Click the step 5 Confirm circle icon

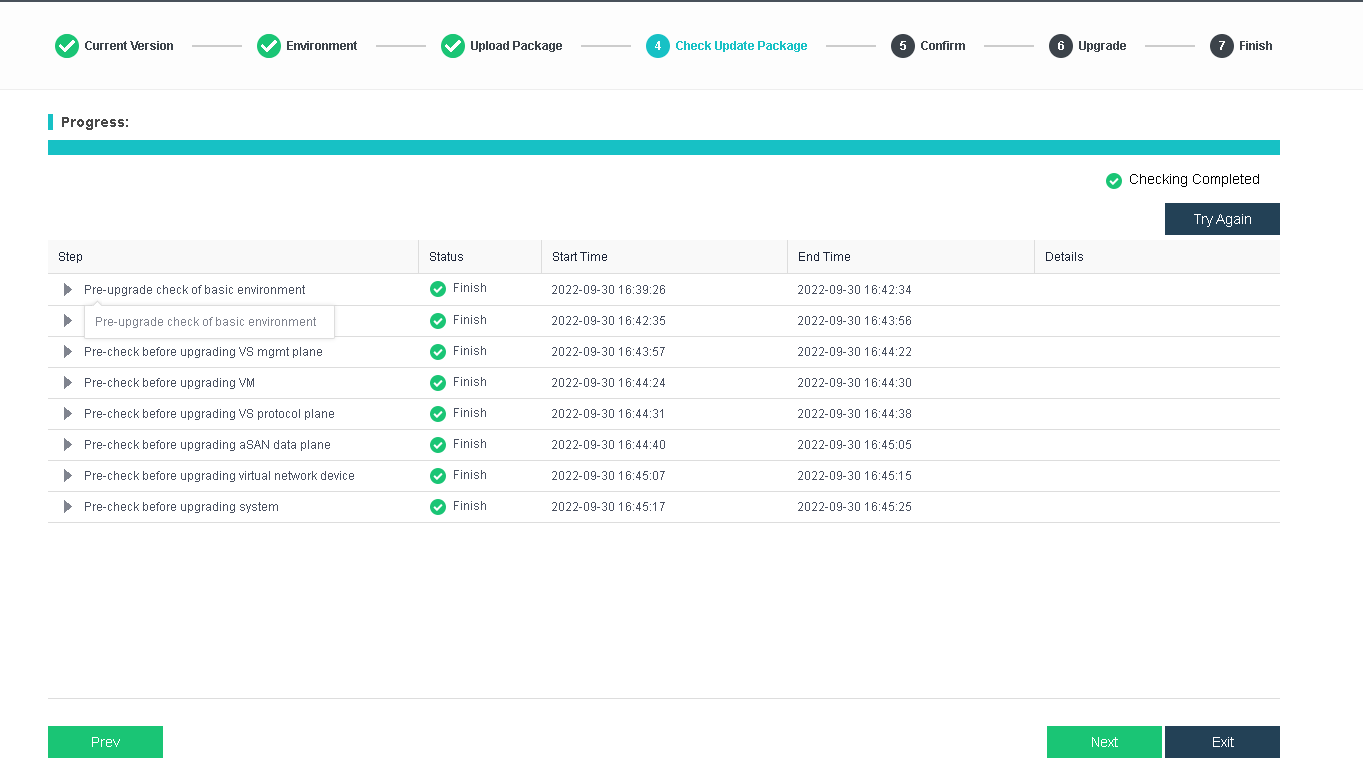tap(903, 46)
